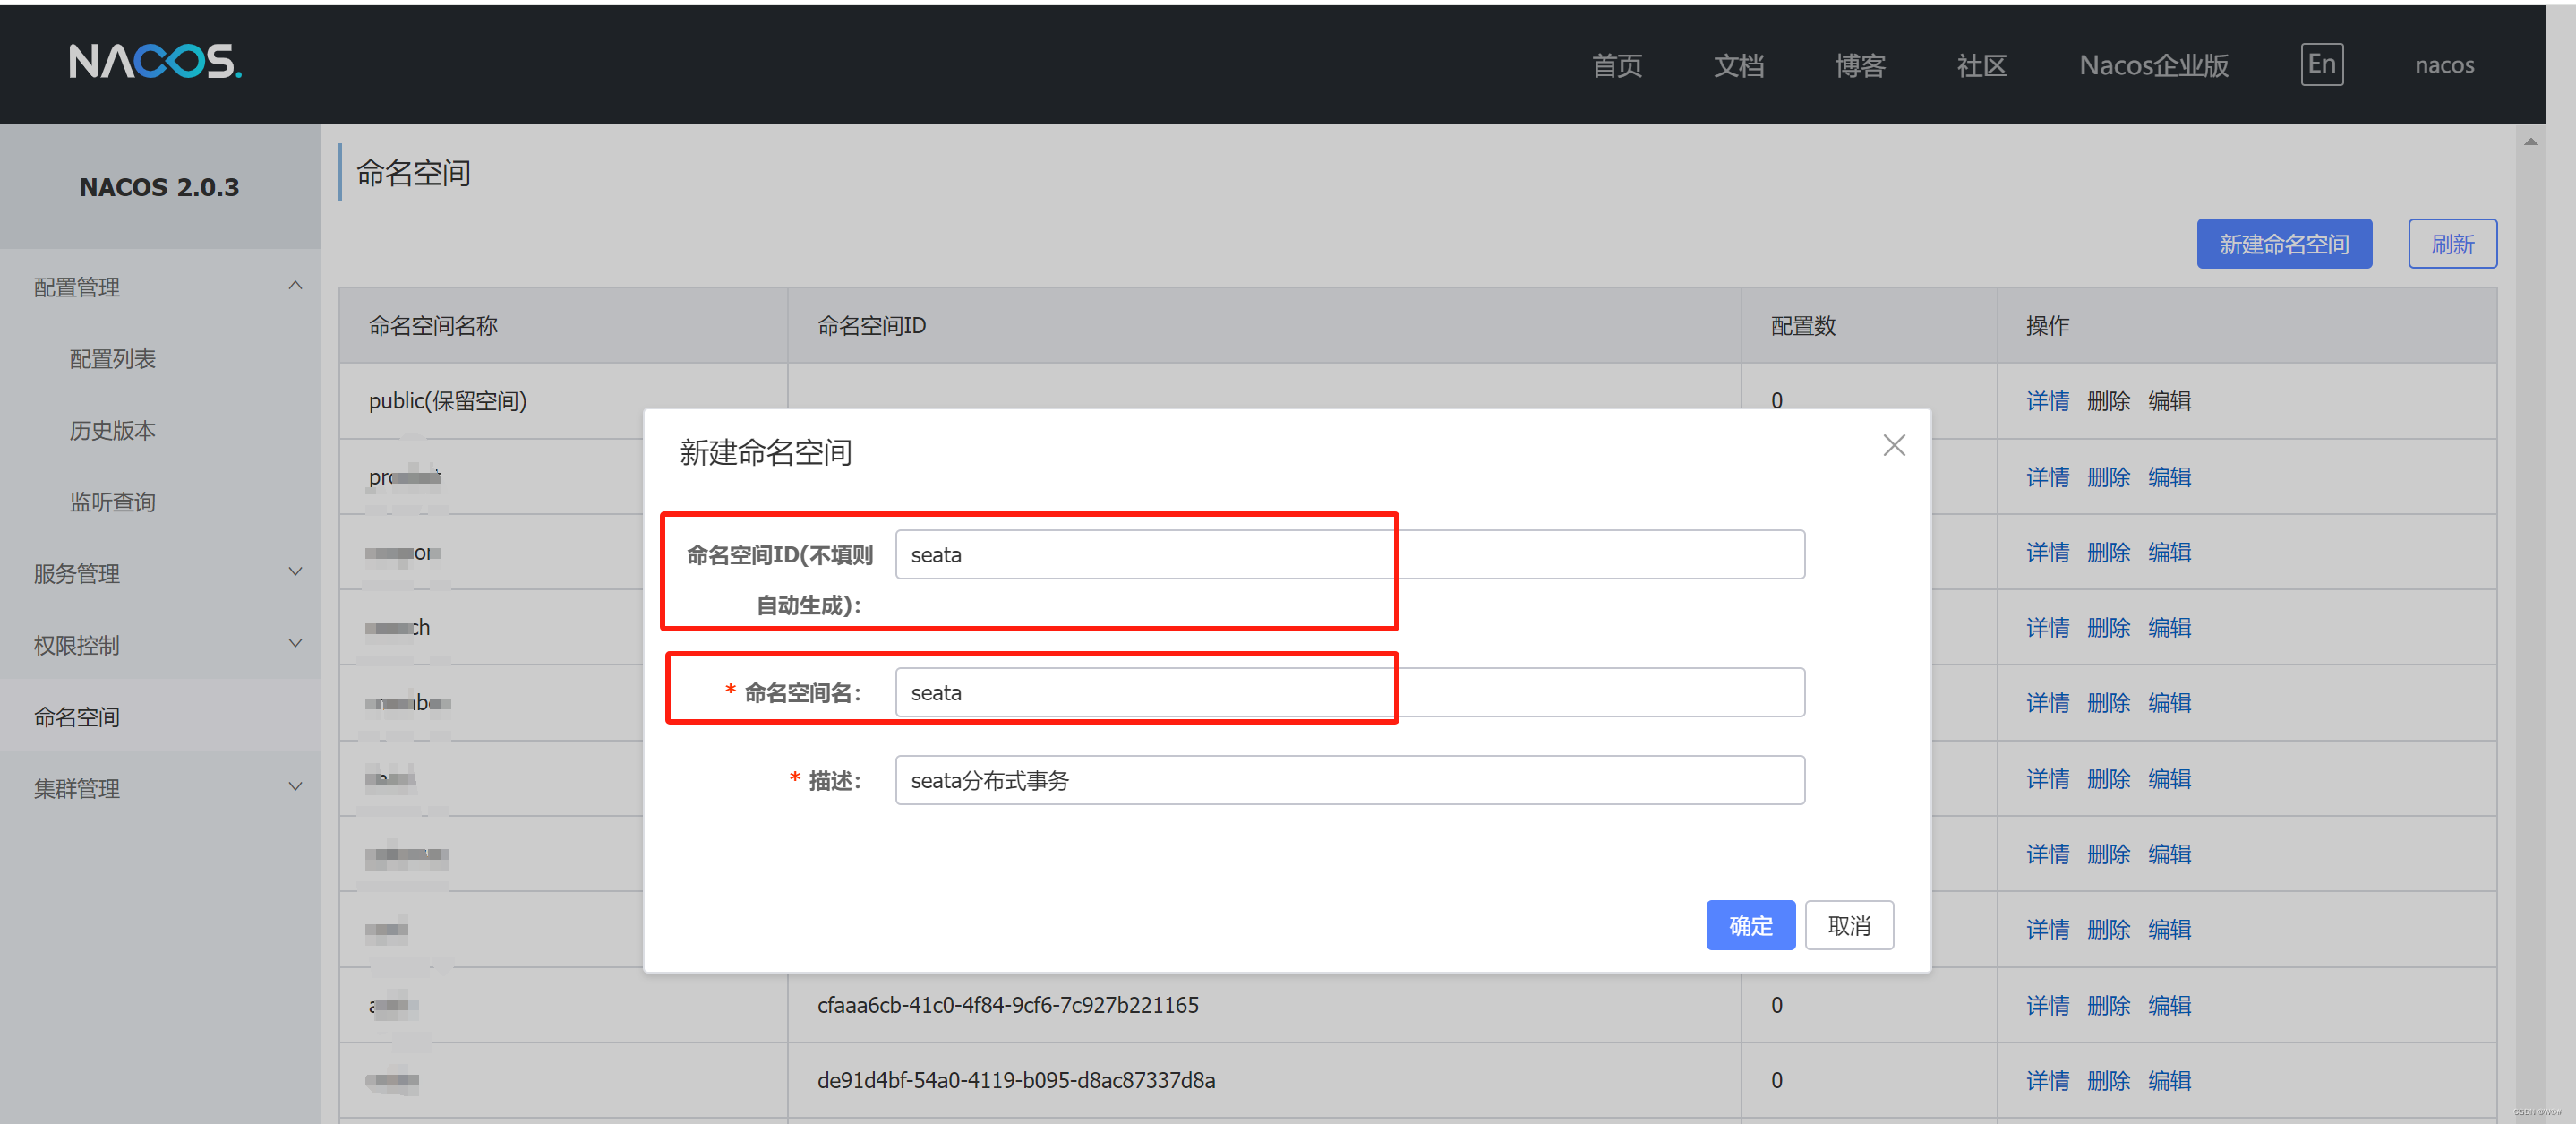The image size is (2576, 1124).
Task: Focus the 命名空间名 input field
Action: coord(1349,692)
